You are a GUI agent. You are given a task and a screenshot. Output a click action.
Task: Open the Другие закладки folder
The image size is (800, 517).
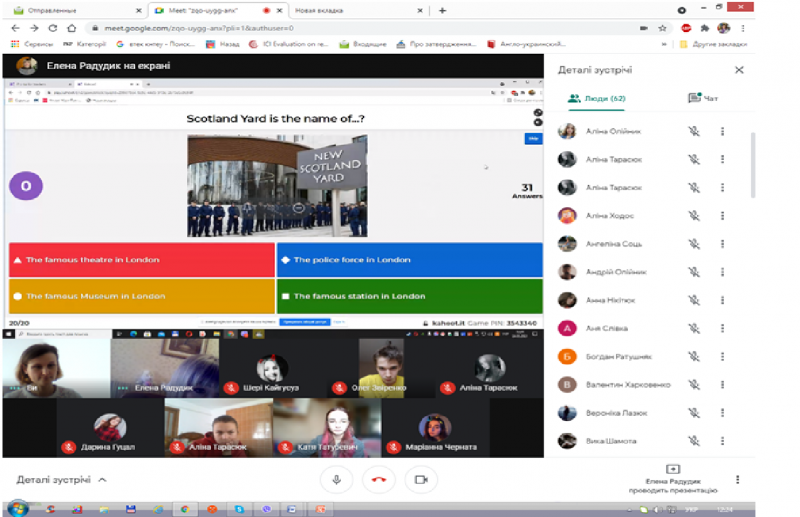714,44
